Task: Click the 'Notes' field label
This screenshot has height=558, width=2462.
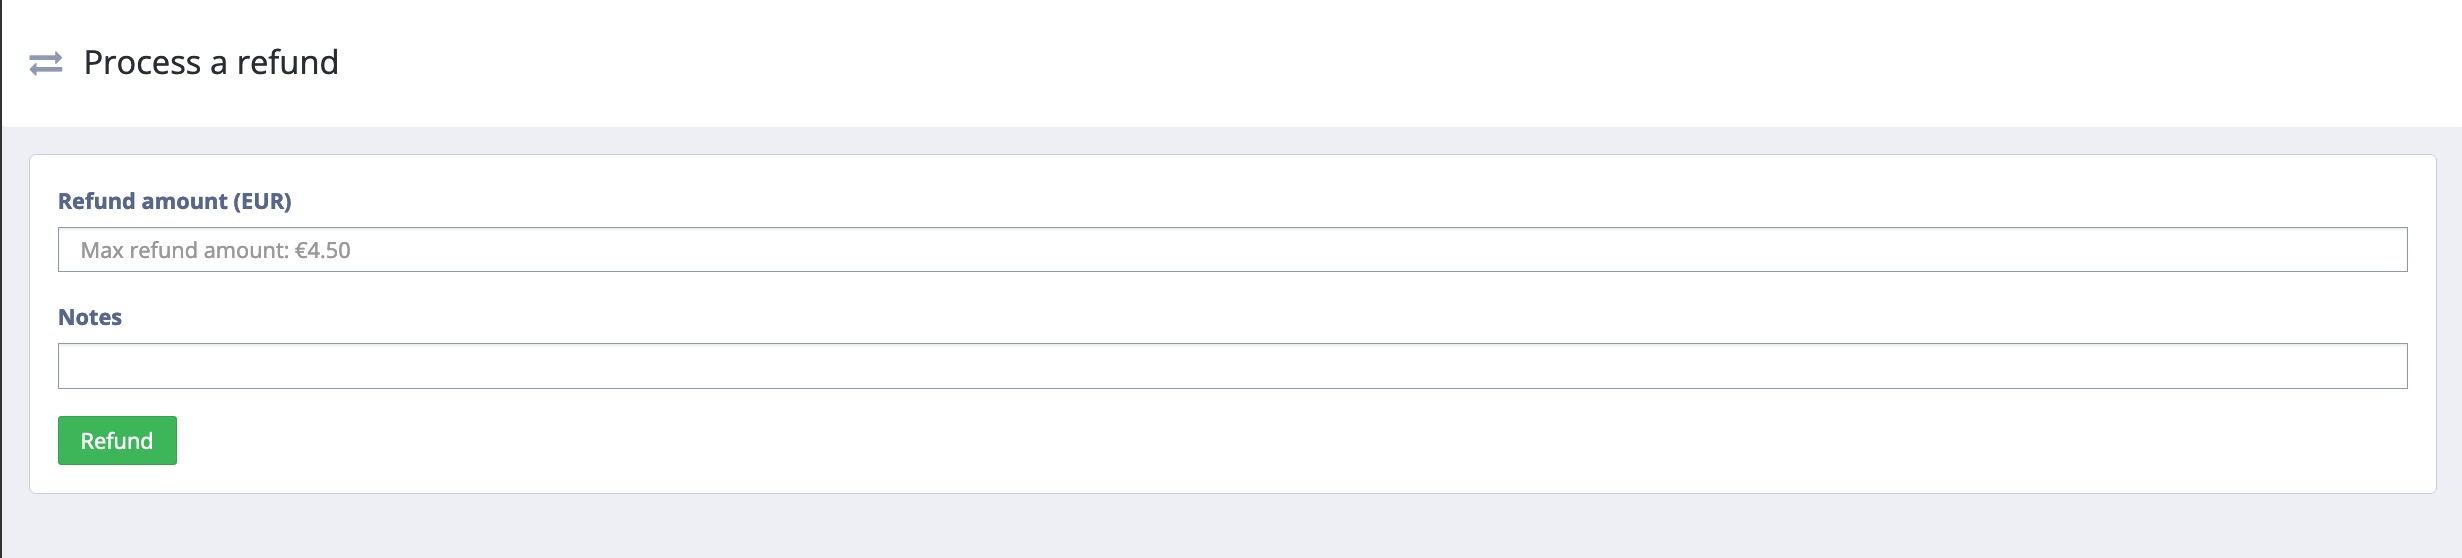Action: [90, 317]
